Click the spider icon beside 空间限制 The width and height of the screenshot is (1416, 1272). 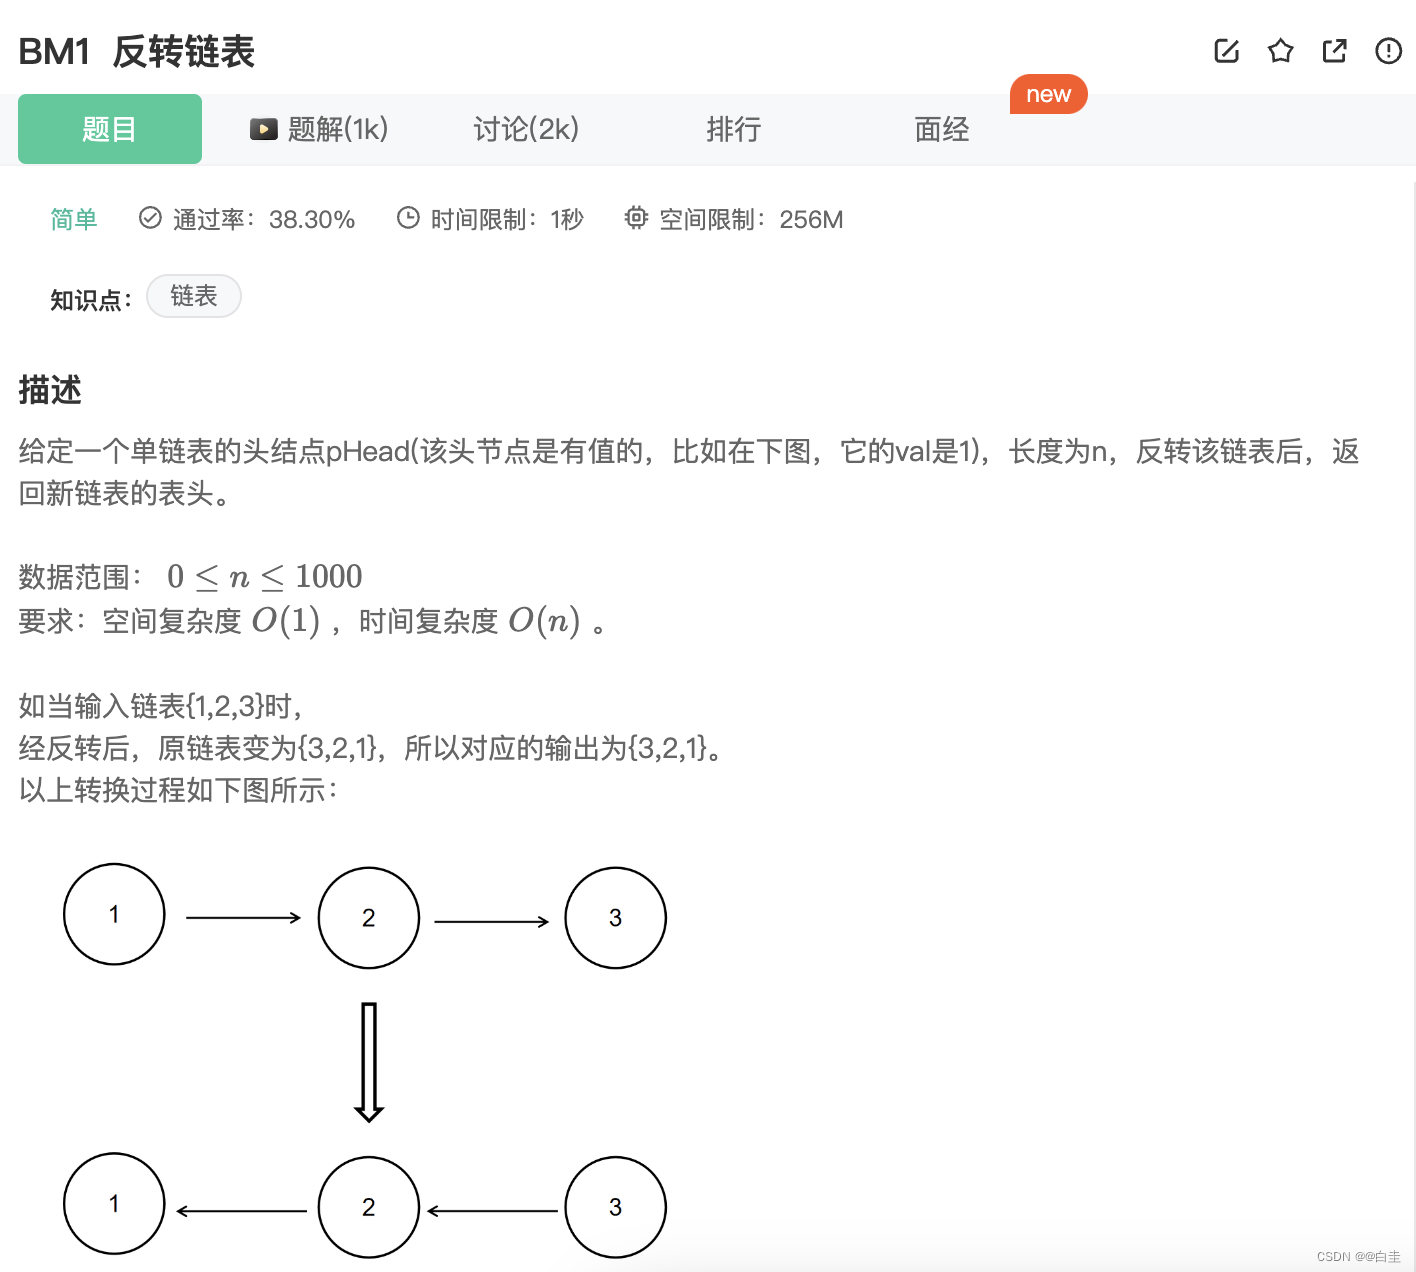(637, 218)
